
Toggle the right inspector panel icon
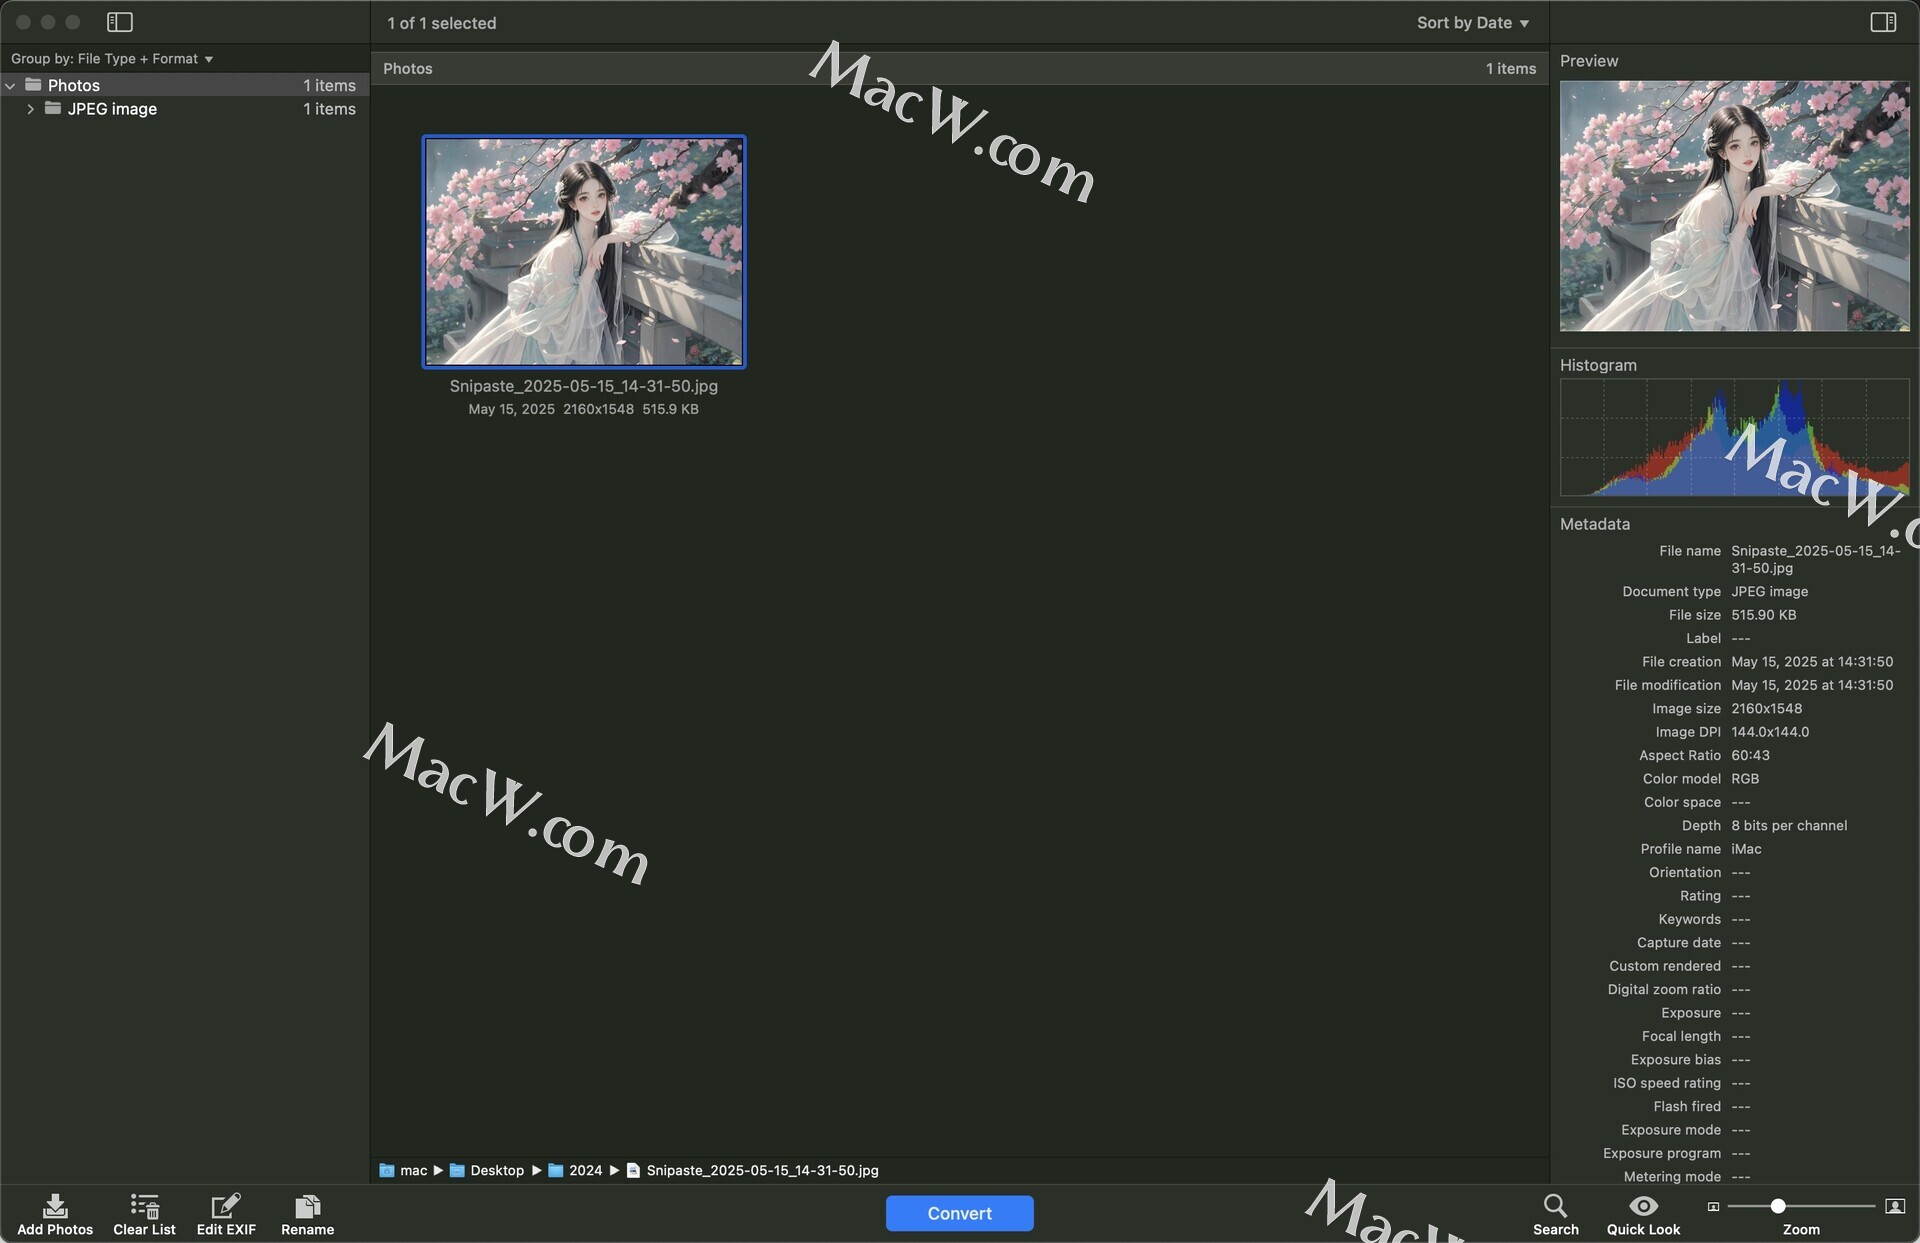coord(1883,22)
